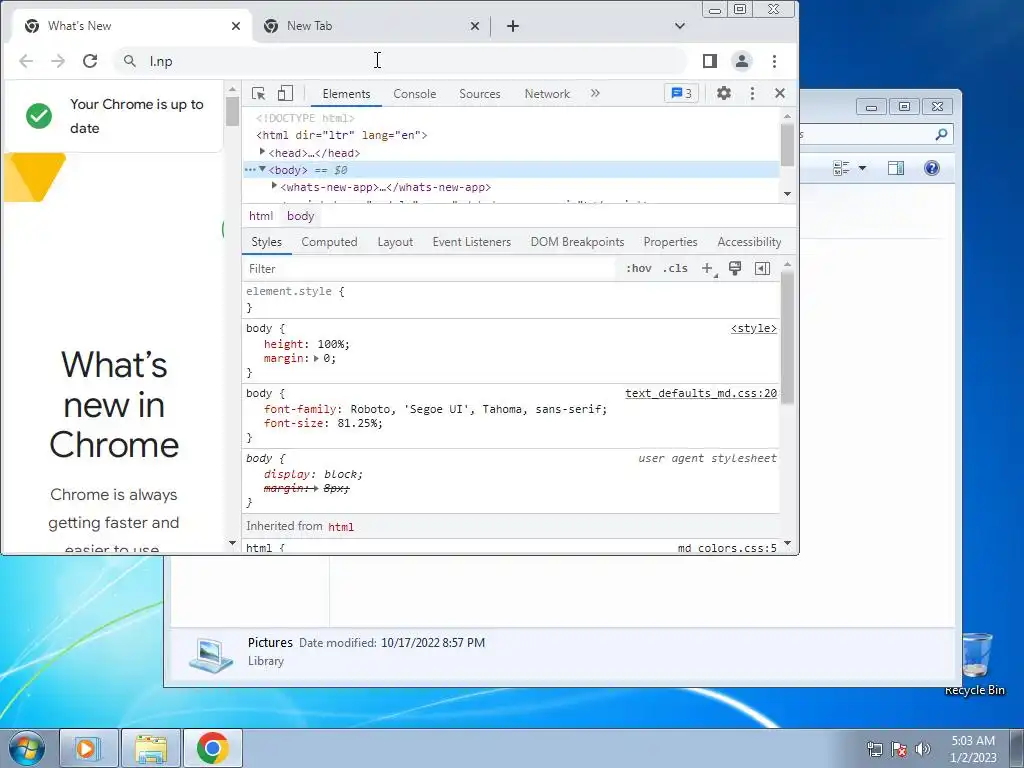Select the Computed subtab
This screenshot has width=1024, height=768.
(x=329, y=242)
